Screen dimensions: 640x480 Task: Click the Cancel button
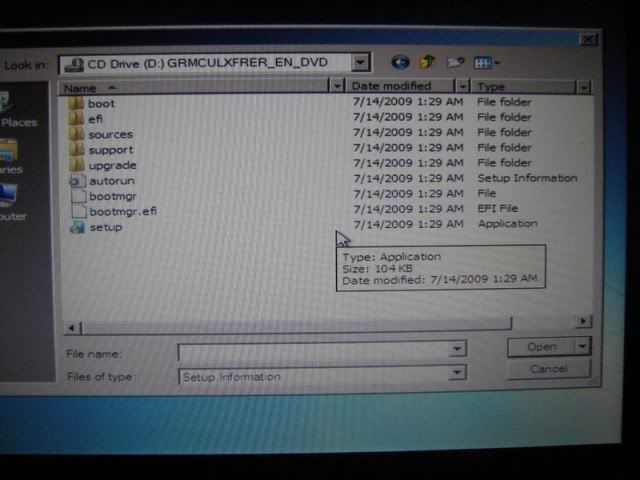548,369
